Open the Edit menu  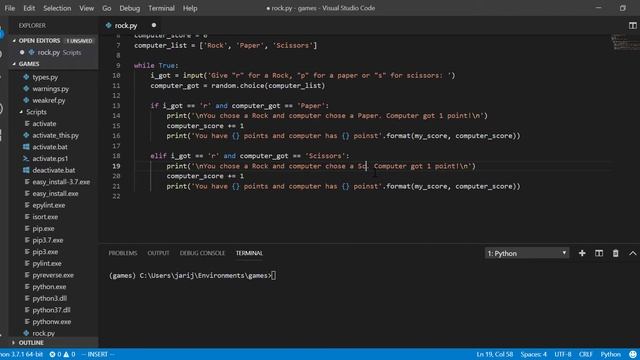coord(29,8)
